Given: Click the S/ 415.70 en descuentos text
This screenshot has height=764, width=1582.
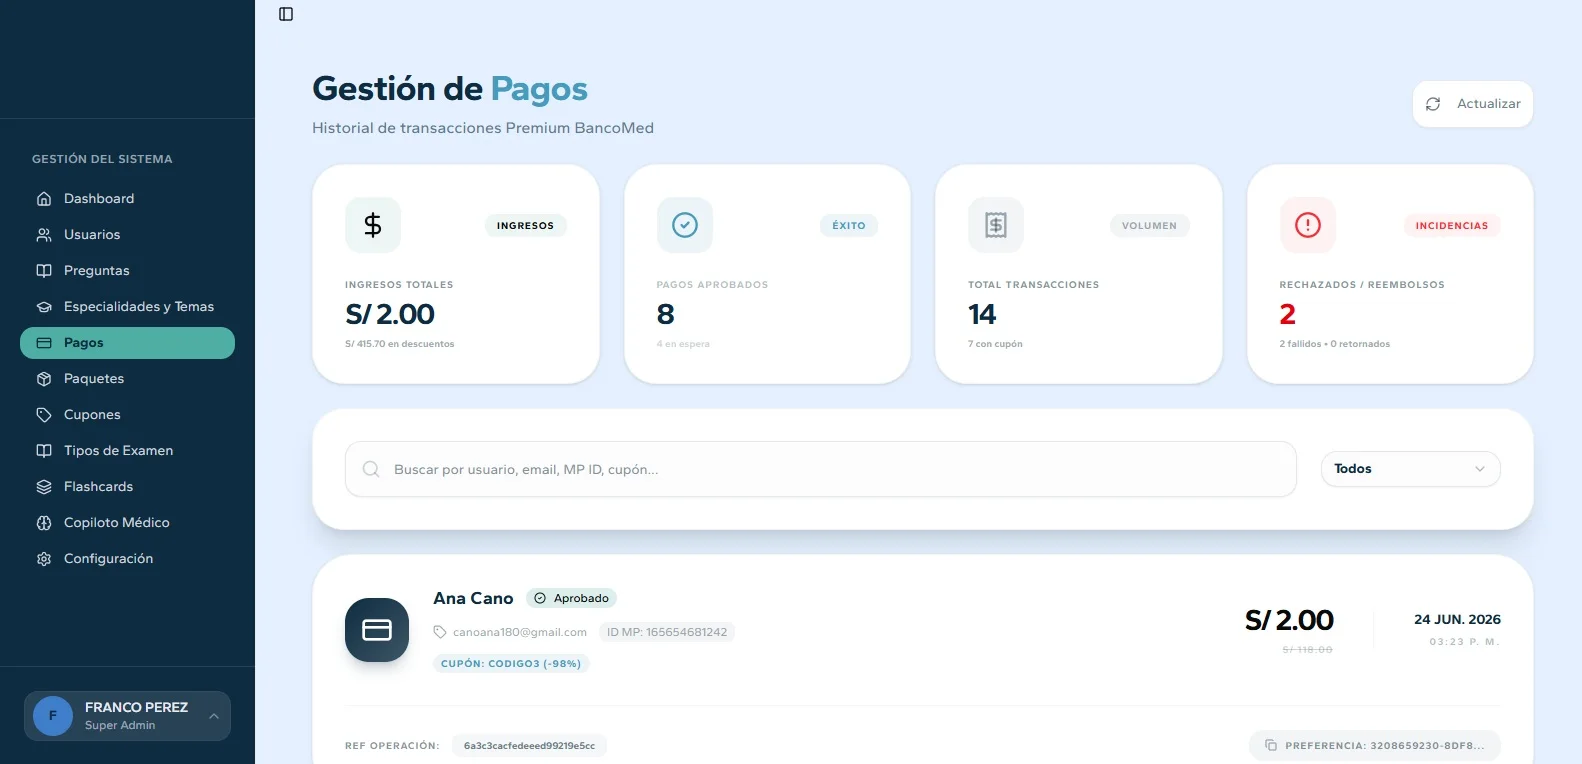Looking at the screenshot, I should coord(400,344).
